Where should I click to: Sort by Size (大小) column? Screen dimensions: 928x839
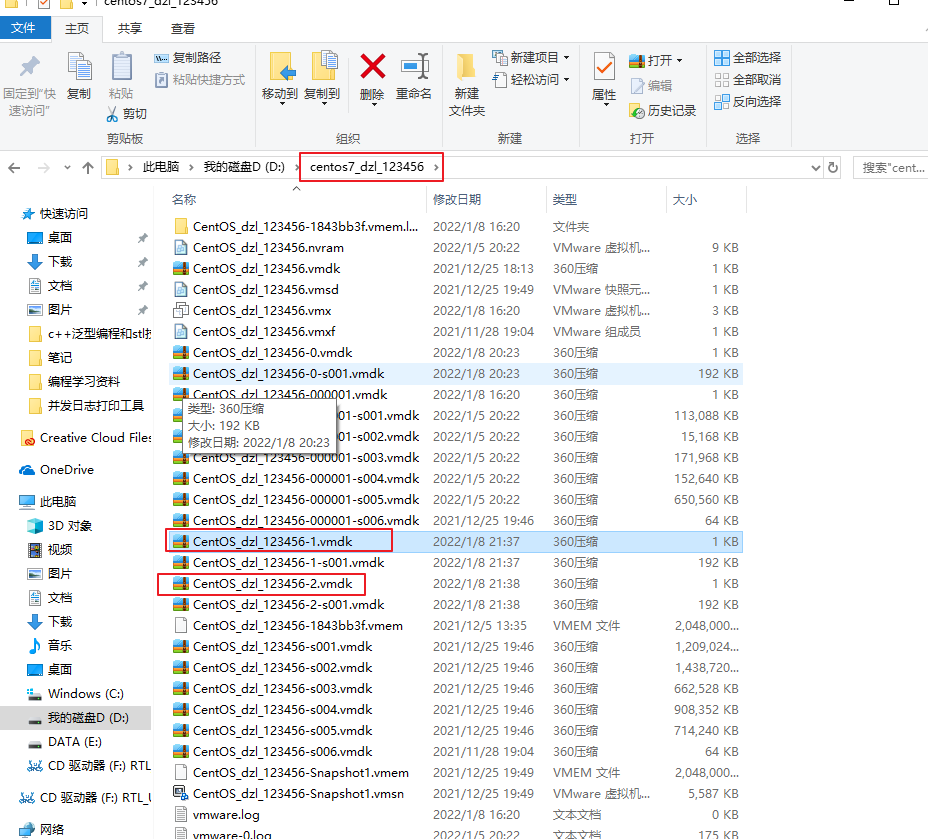(685, 200)
